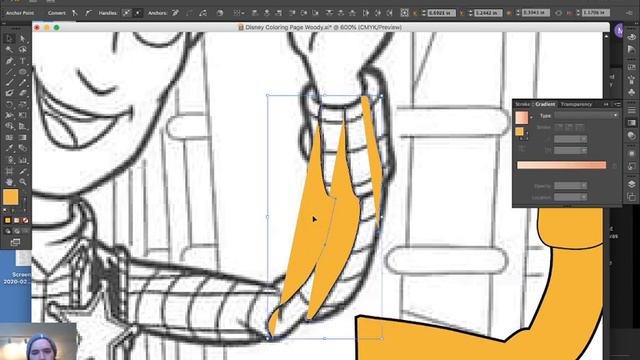Set paint mode to None
This screenshot has height=360, width=640.
(25, 220)
